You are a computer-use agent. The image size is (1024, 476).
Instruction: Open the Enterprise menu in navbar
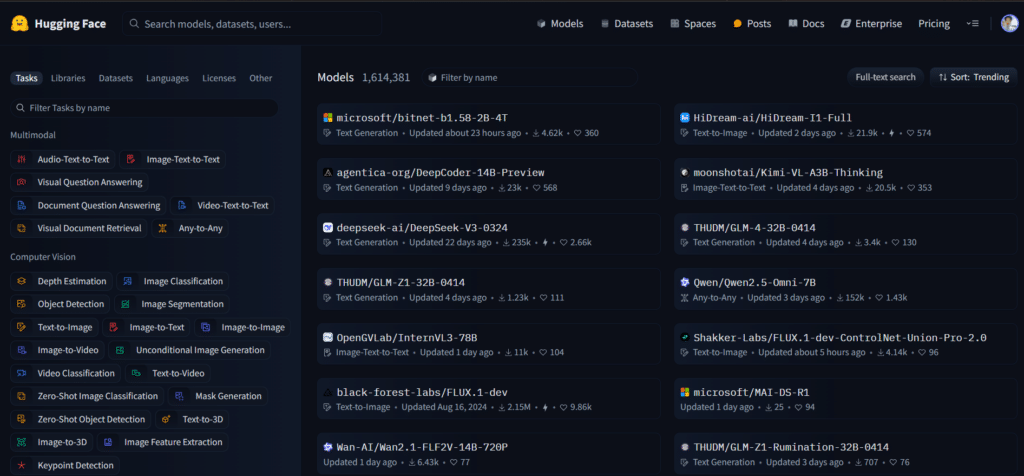pos(871,23)
